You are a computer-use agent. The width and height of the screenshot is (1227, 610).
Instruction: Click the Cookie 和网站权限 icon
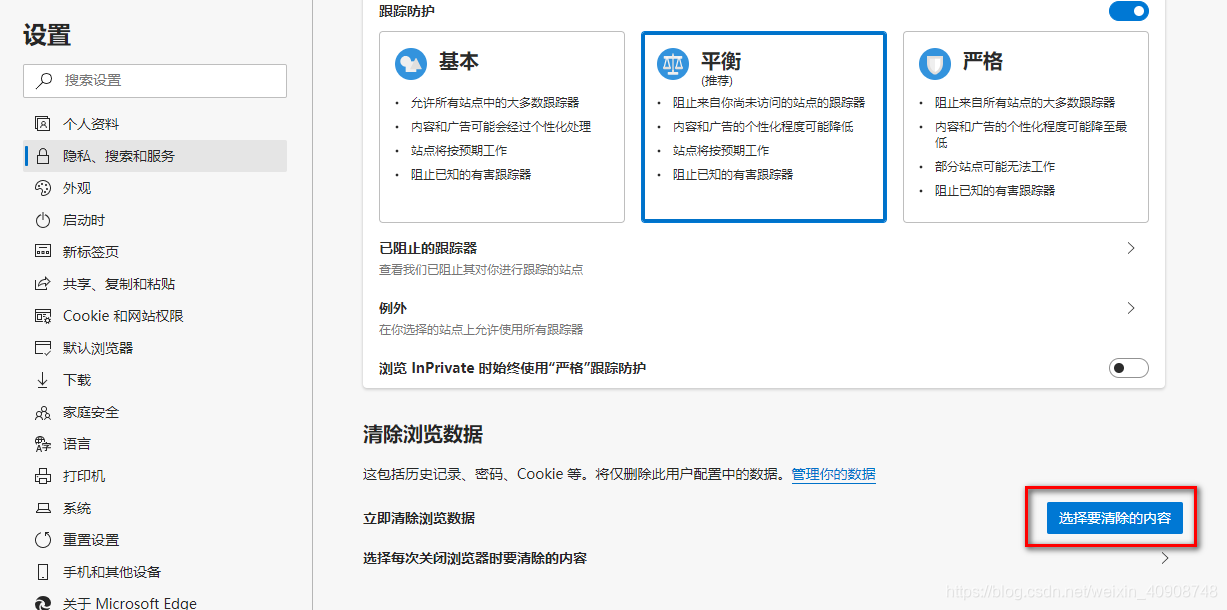[x=42, y=316]
